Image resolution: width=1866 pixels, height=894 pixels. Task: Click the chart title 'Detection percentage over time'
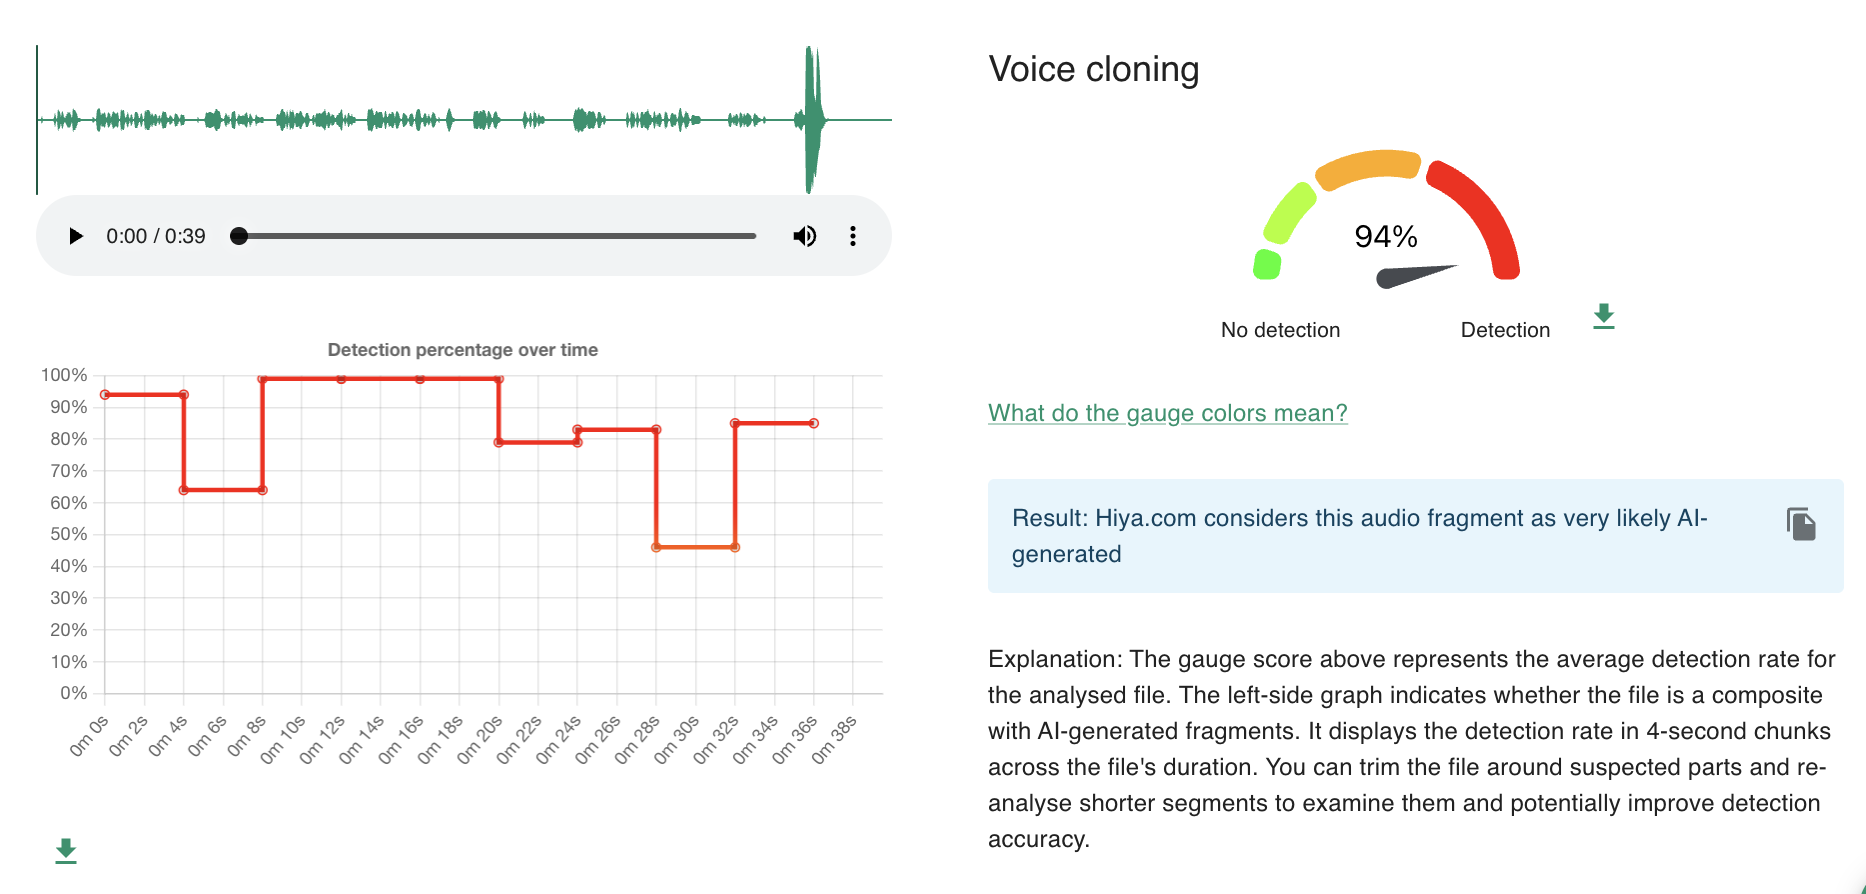[x=463, y=350]
